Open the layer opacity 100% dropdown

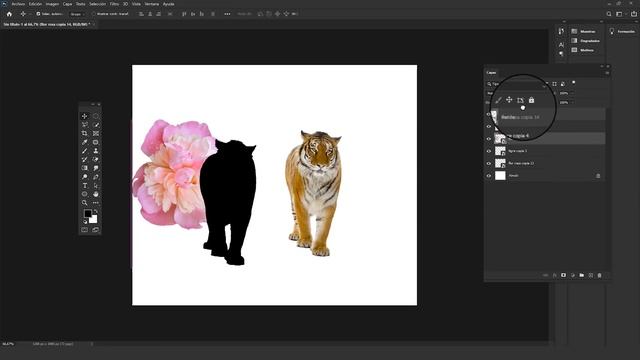pyautogui.click(x=571, y=93)
